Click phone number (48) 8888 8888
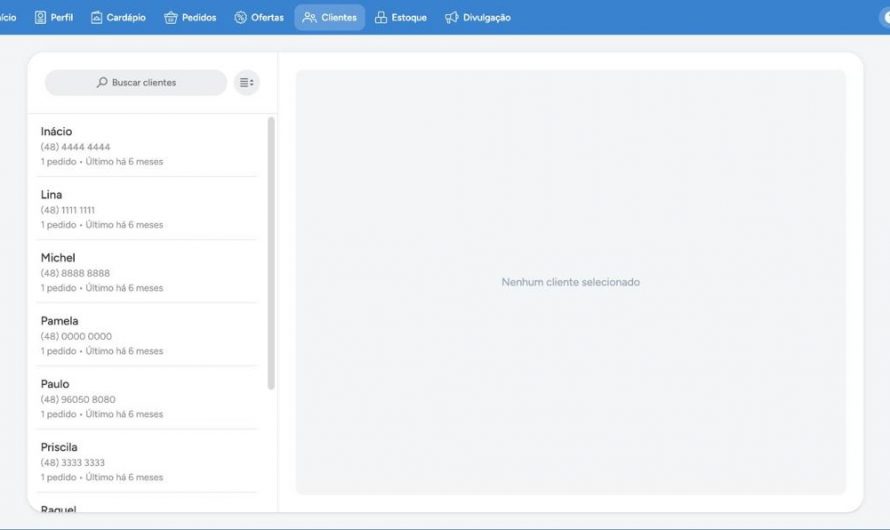Image resolution: width=890 pixels, height=530 pixels. [75, 273]
